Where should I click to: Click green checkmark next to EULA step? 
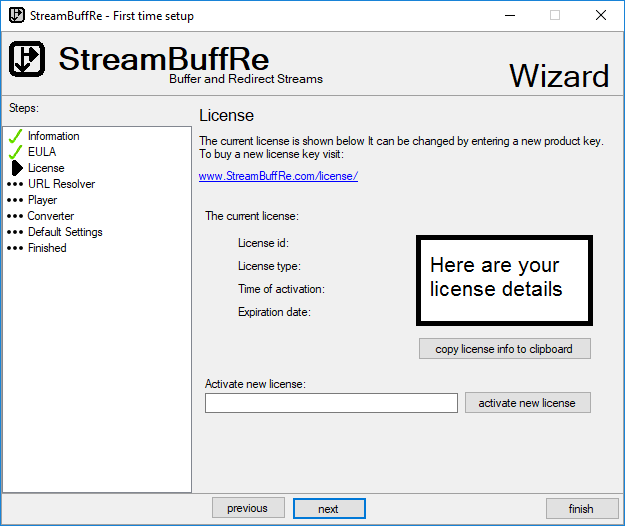[x=15, y=152]
